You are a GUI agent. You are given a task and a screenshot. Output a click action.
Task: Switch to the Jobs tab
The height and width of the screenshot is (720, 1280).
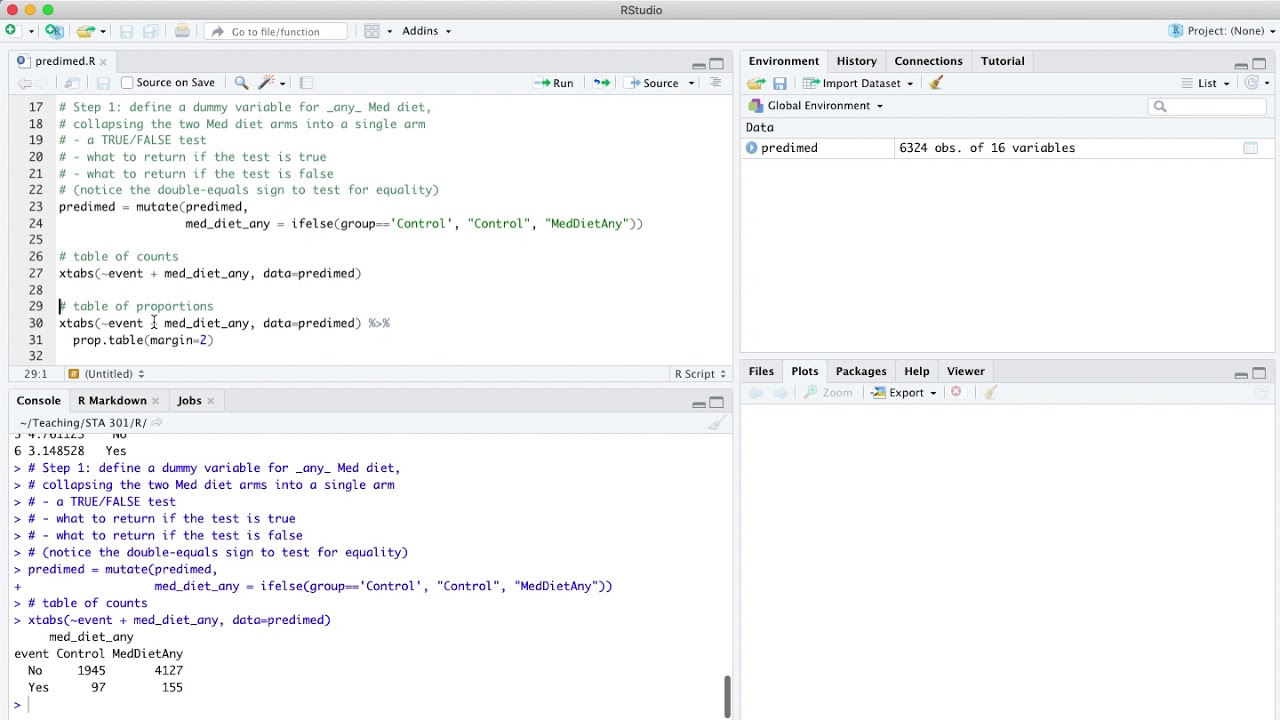pyautogui.click(x=189, y=400)
